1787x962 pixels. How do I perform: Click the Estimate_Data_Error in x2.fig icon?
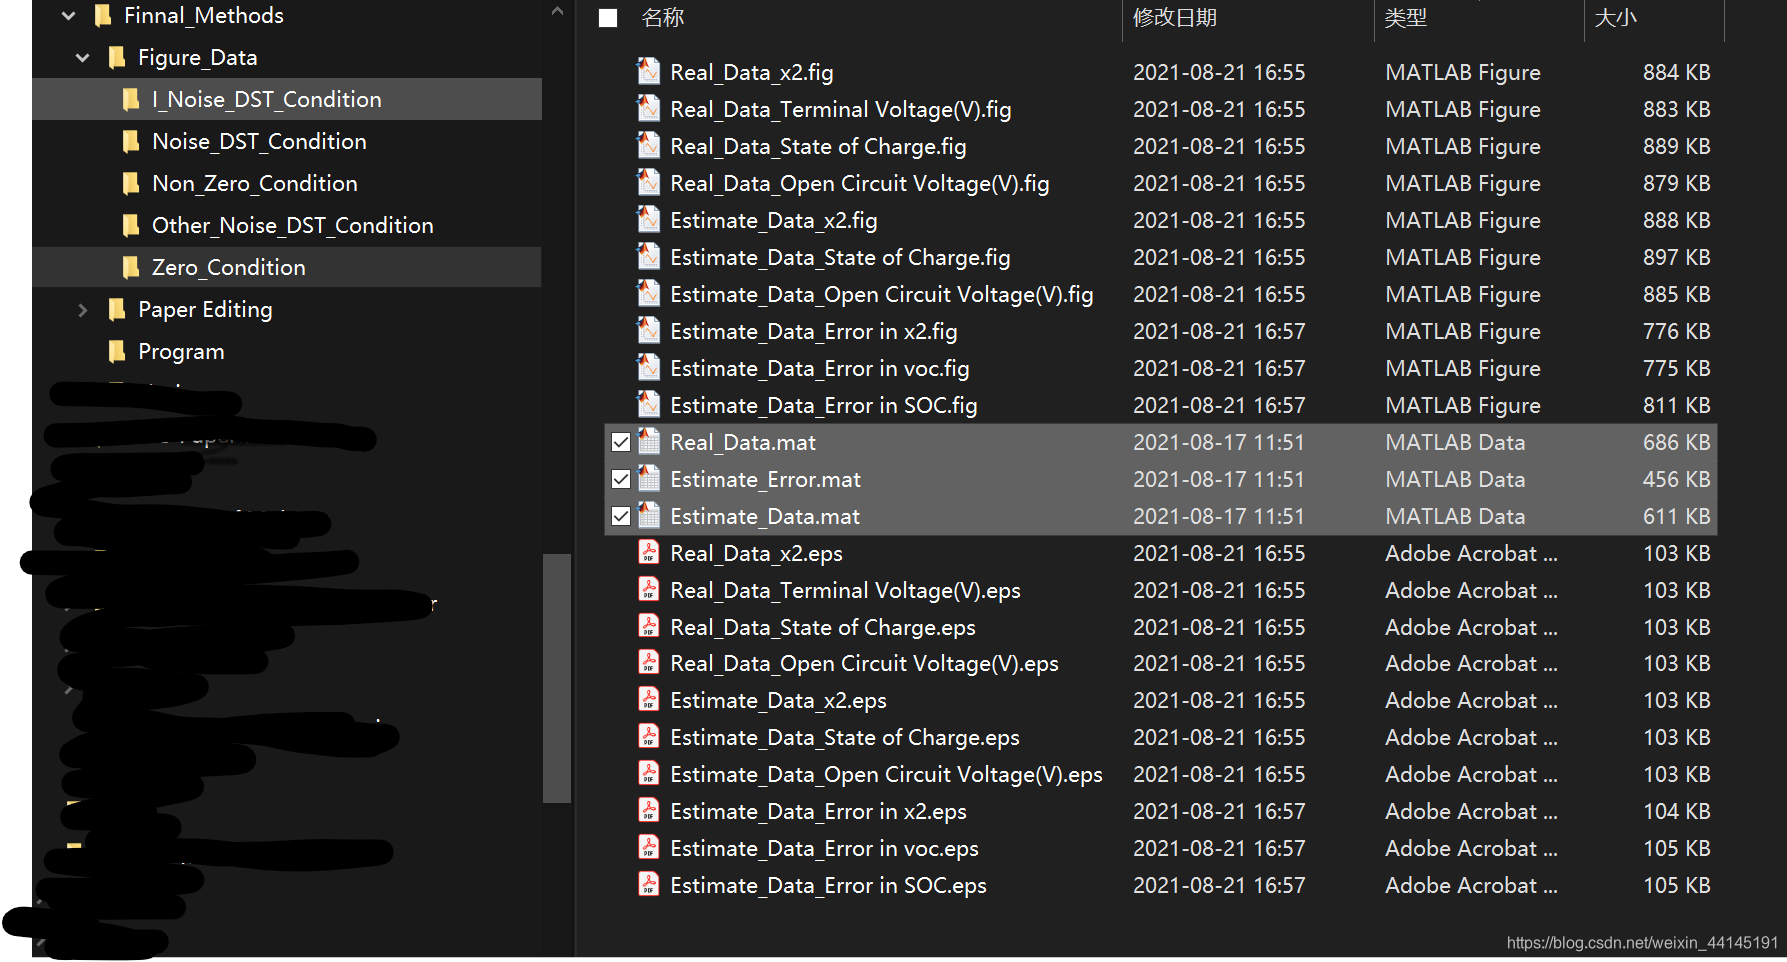click(x=649, y=330)
